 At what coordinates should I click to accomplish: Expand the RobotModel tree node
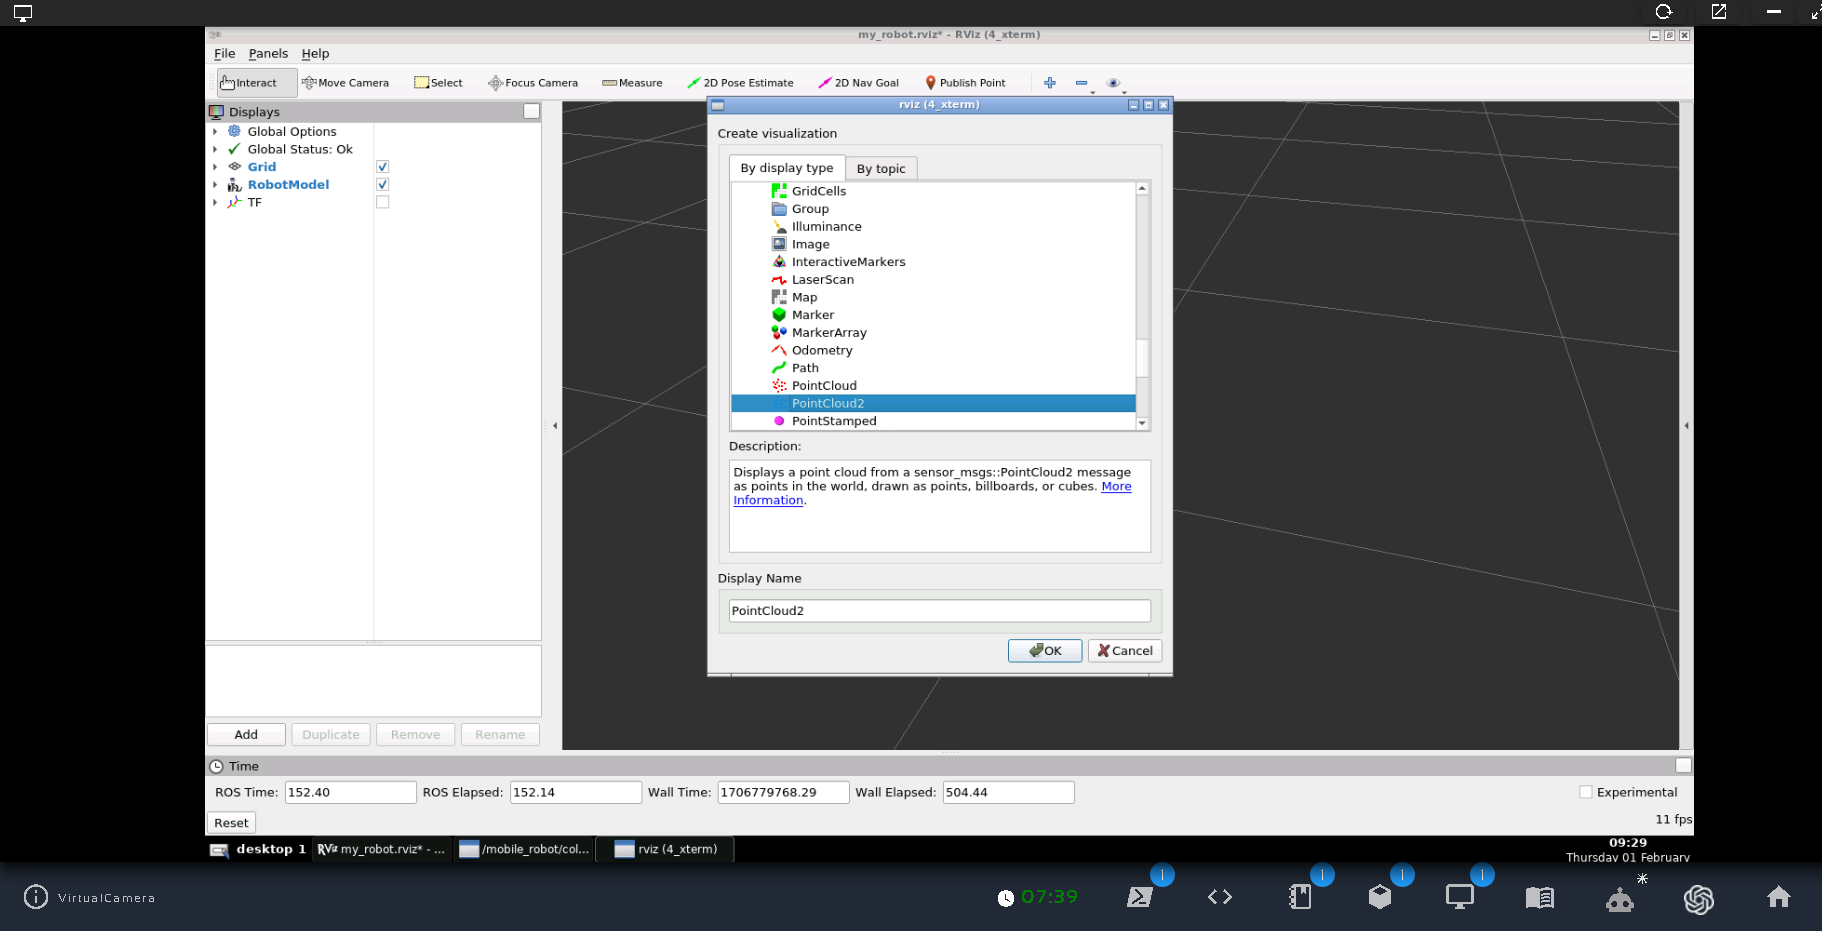(x=215, y=185)
